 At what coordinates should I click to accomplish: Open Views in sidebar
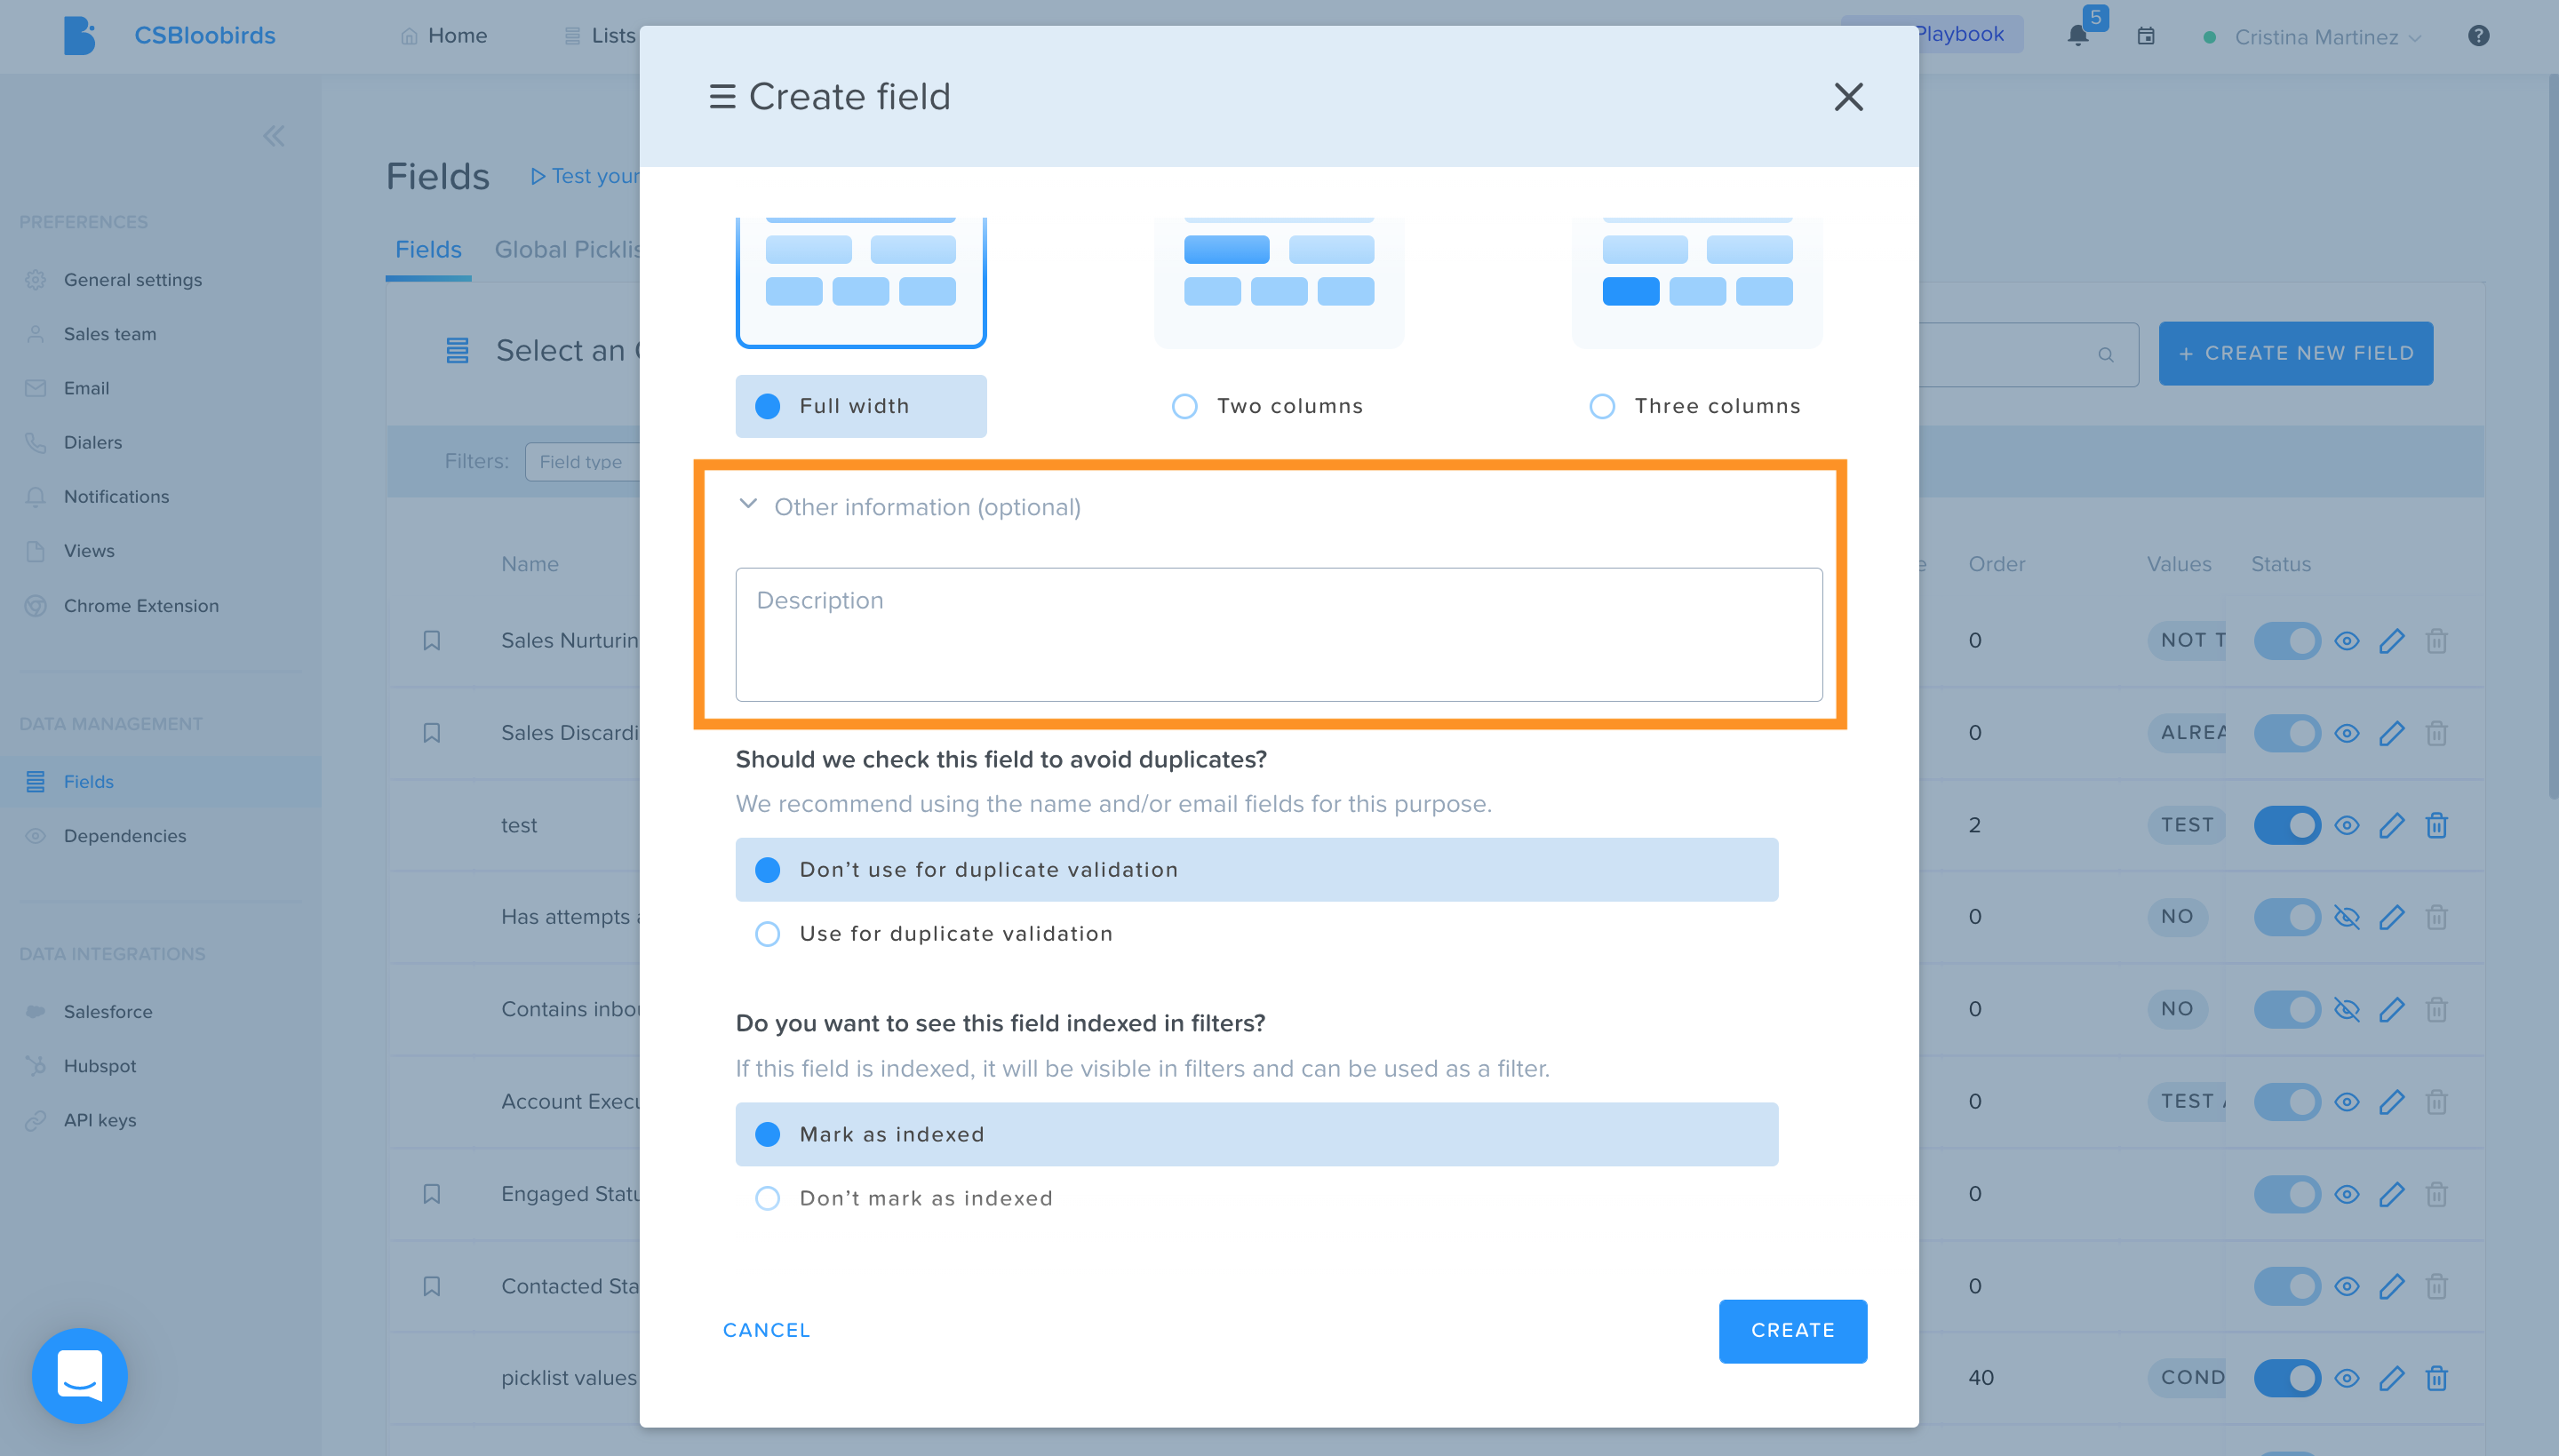(x=89, y=551)
